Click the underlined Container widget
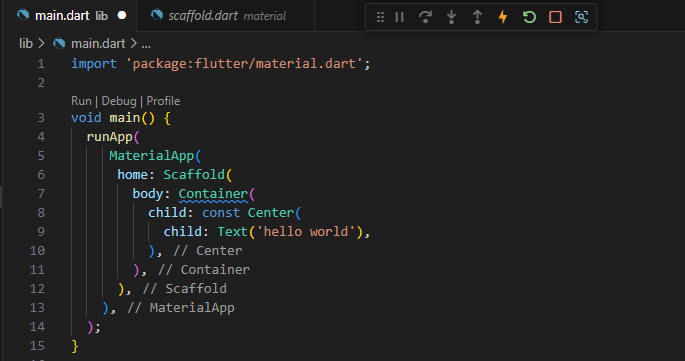 (213, 194)
